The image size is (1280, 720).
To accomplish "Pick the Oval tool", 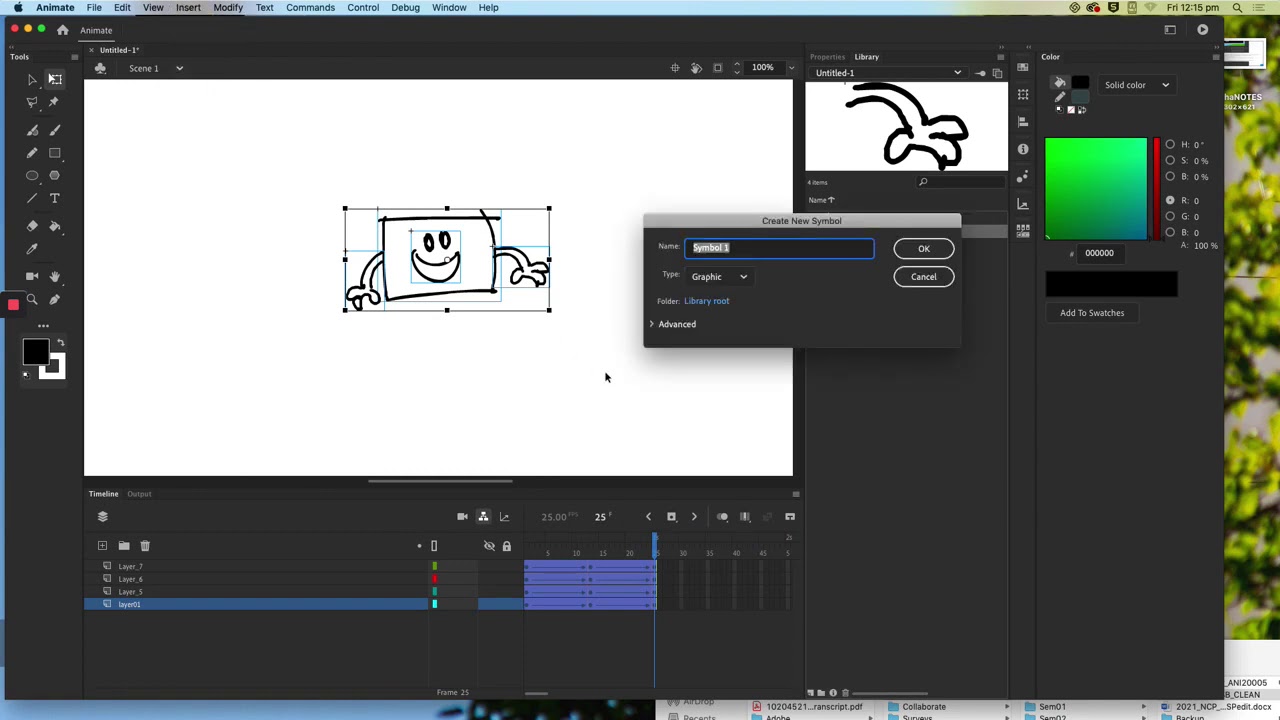I will [x=32, y=176].
